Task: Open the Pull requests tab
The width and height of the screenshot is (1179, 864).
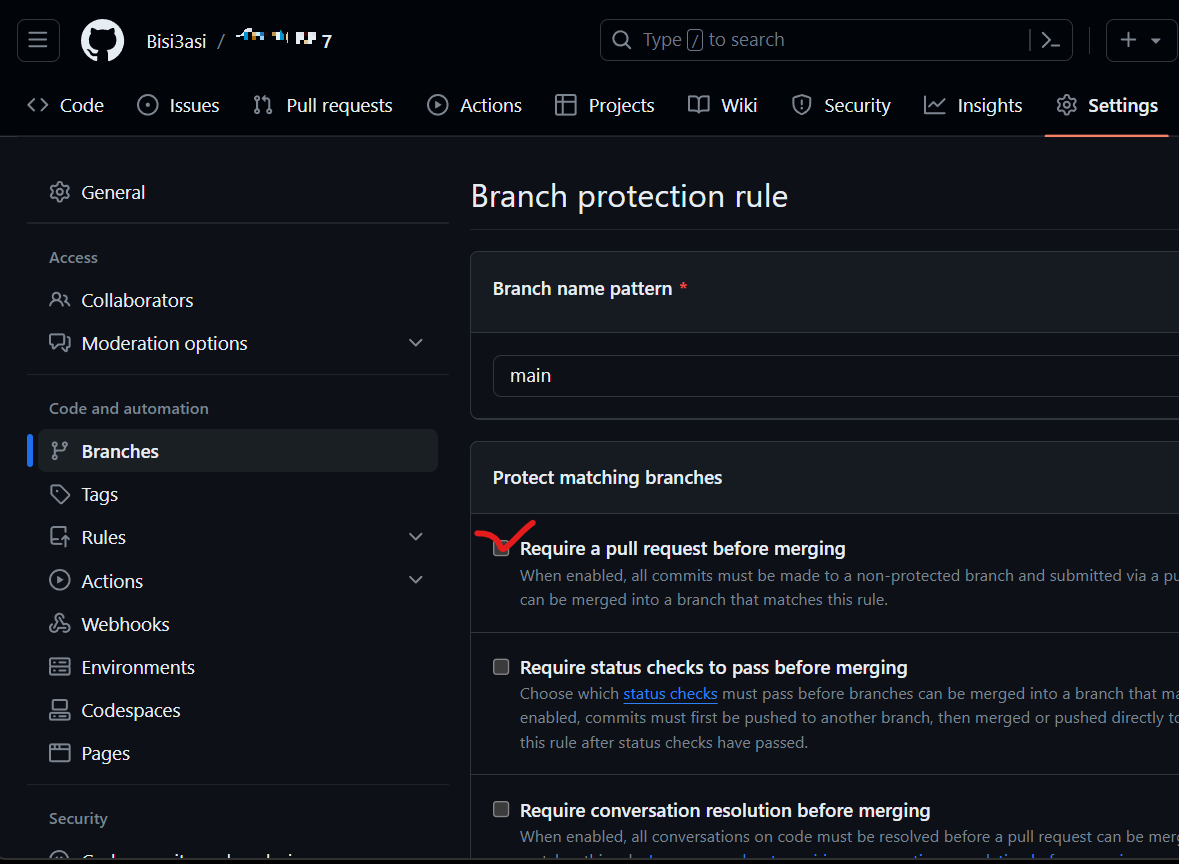Action: (323, 105)
